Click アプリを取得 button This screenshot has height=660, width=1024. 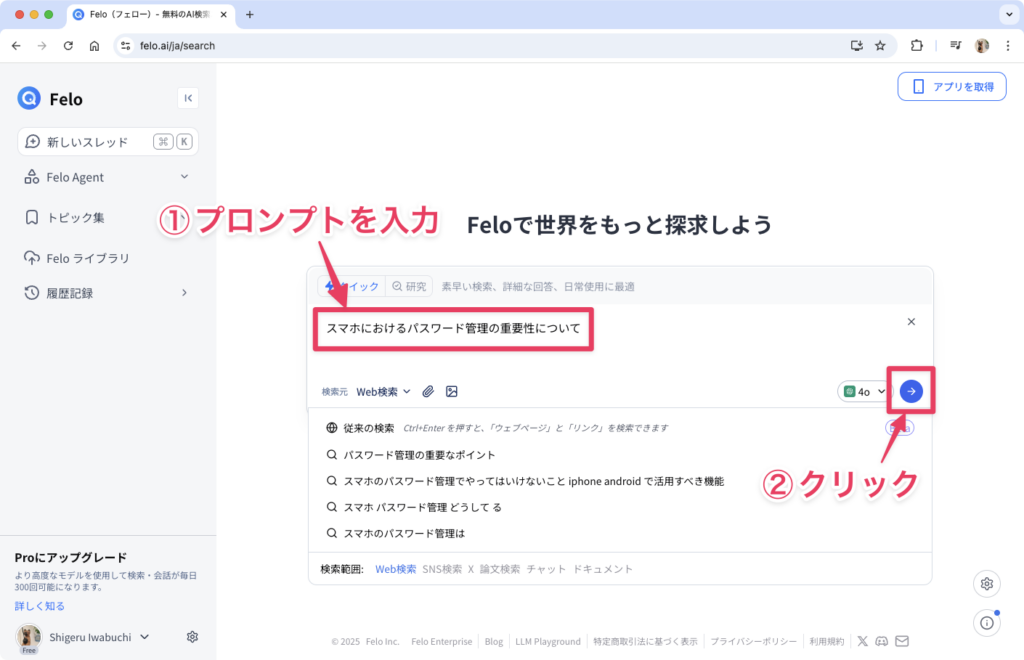click(x=952, y=86)
